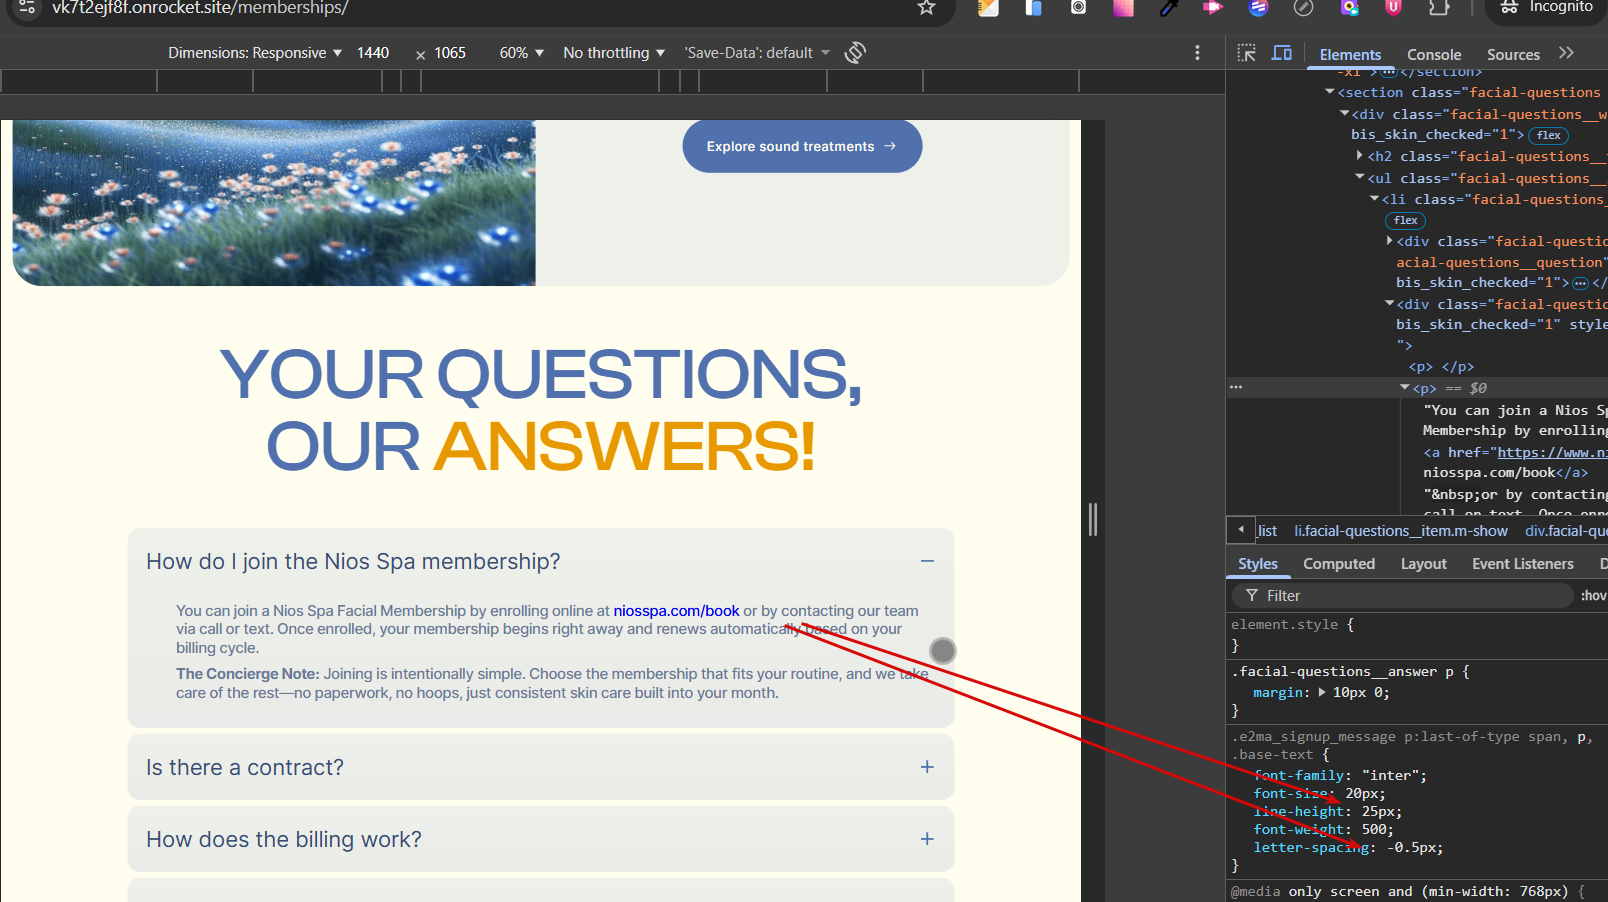Click the pink gradient square extension icon

tap(1124, 7)
